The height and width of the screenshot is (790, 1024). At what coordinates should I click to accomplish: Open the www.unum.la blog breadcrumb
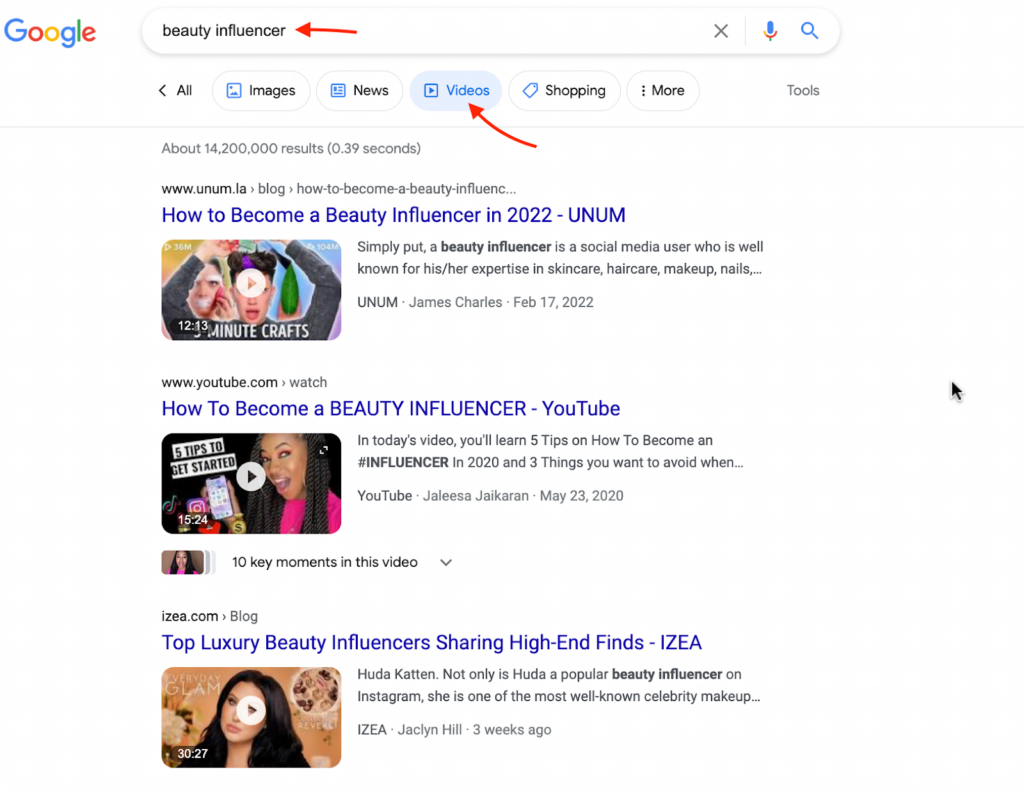(x=338, y=189)
